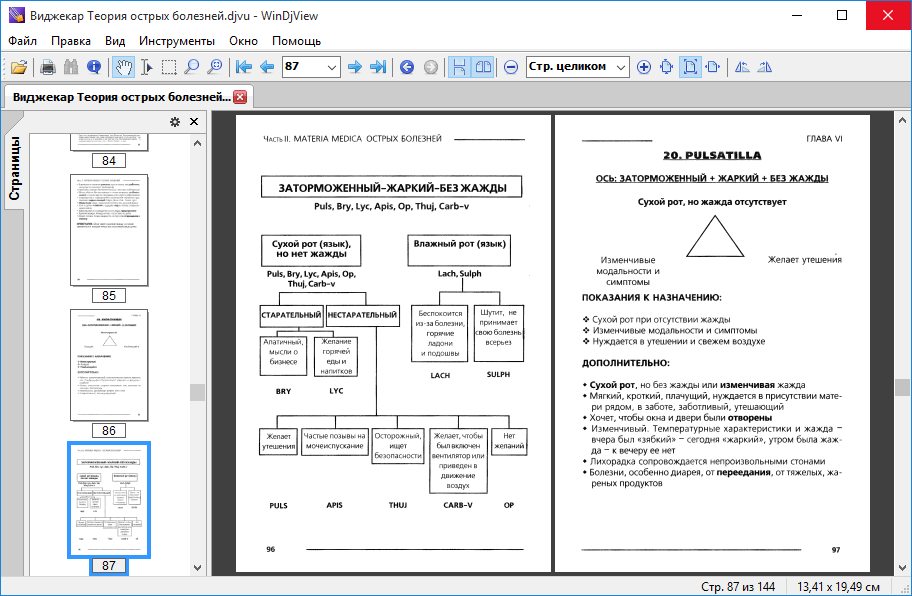912x596 pixels.
Task: Click the 'Стр. 87 из 144' status text
Action: (738, 587)
